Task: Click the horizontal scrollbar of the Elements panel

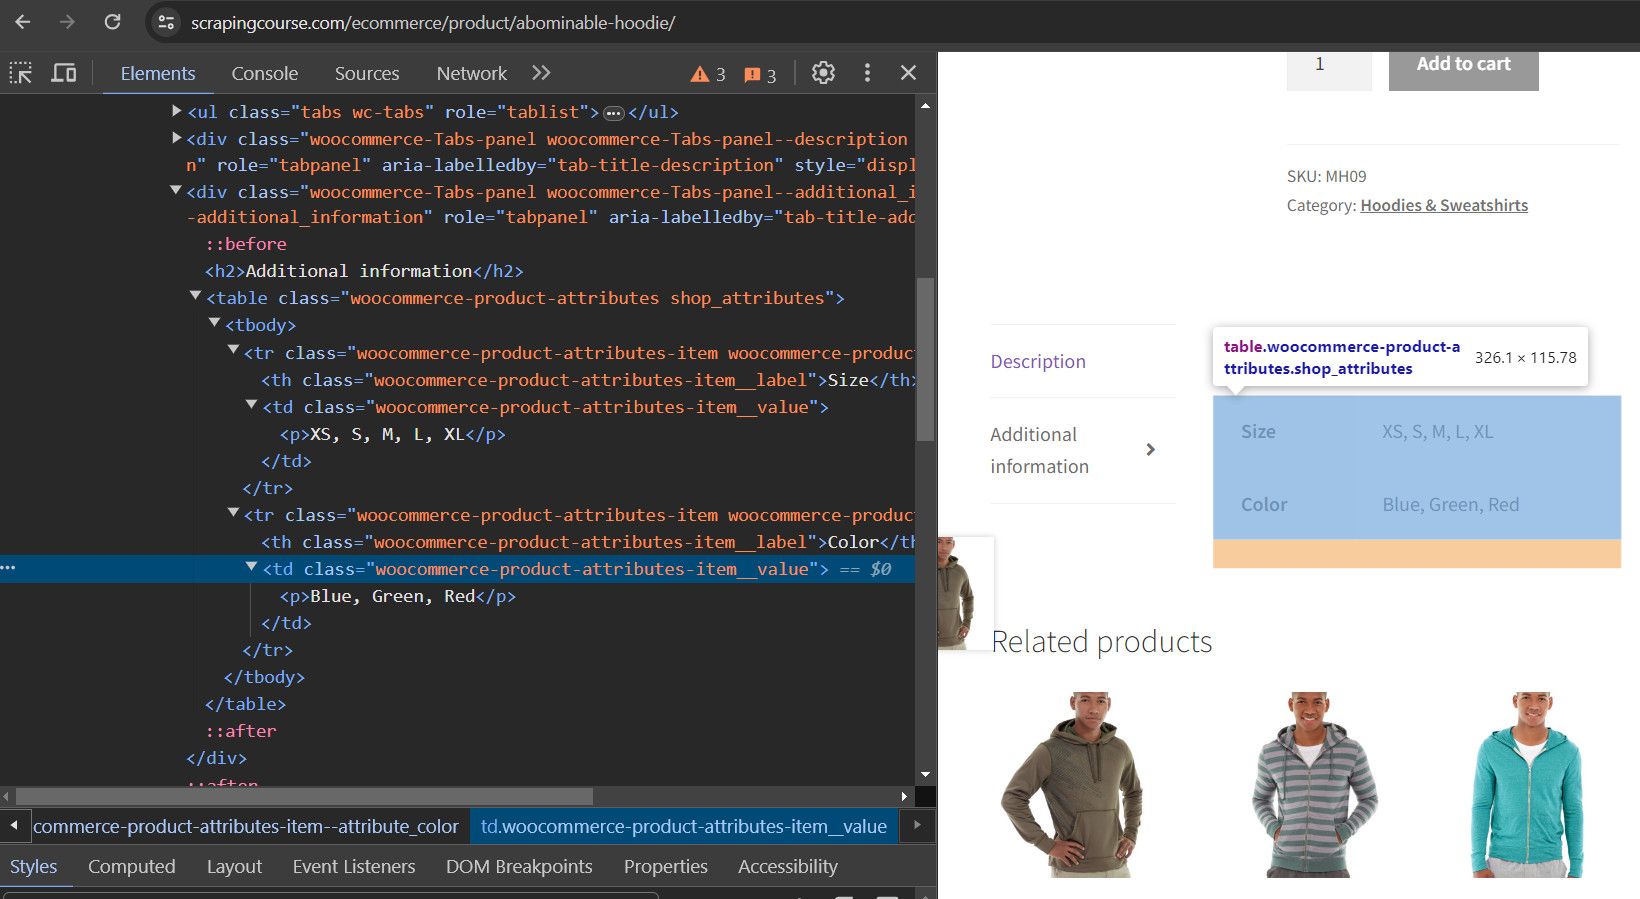Action: pyautogui.click(x=305, y=796)
